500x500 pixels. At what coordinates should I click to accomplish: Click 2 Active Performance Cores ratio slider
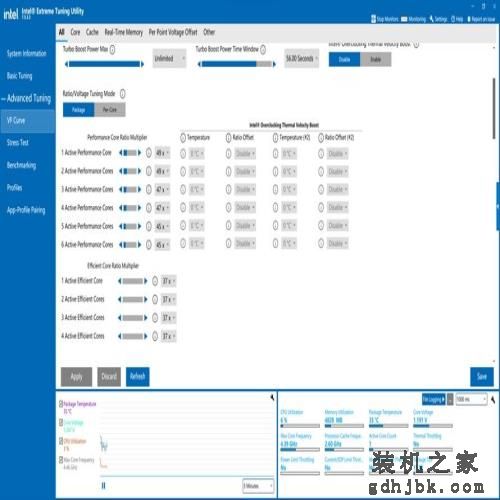pos(130,171)
